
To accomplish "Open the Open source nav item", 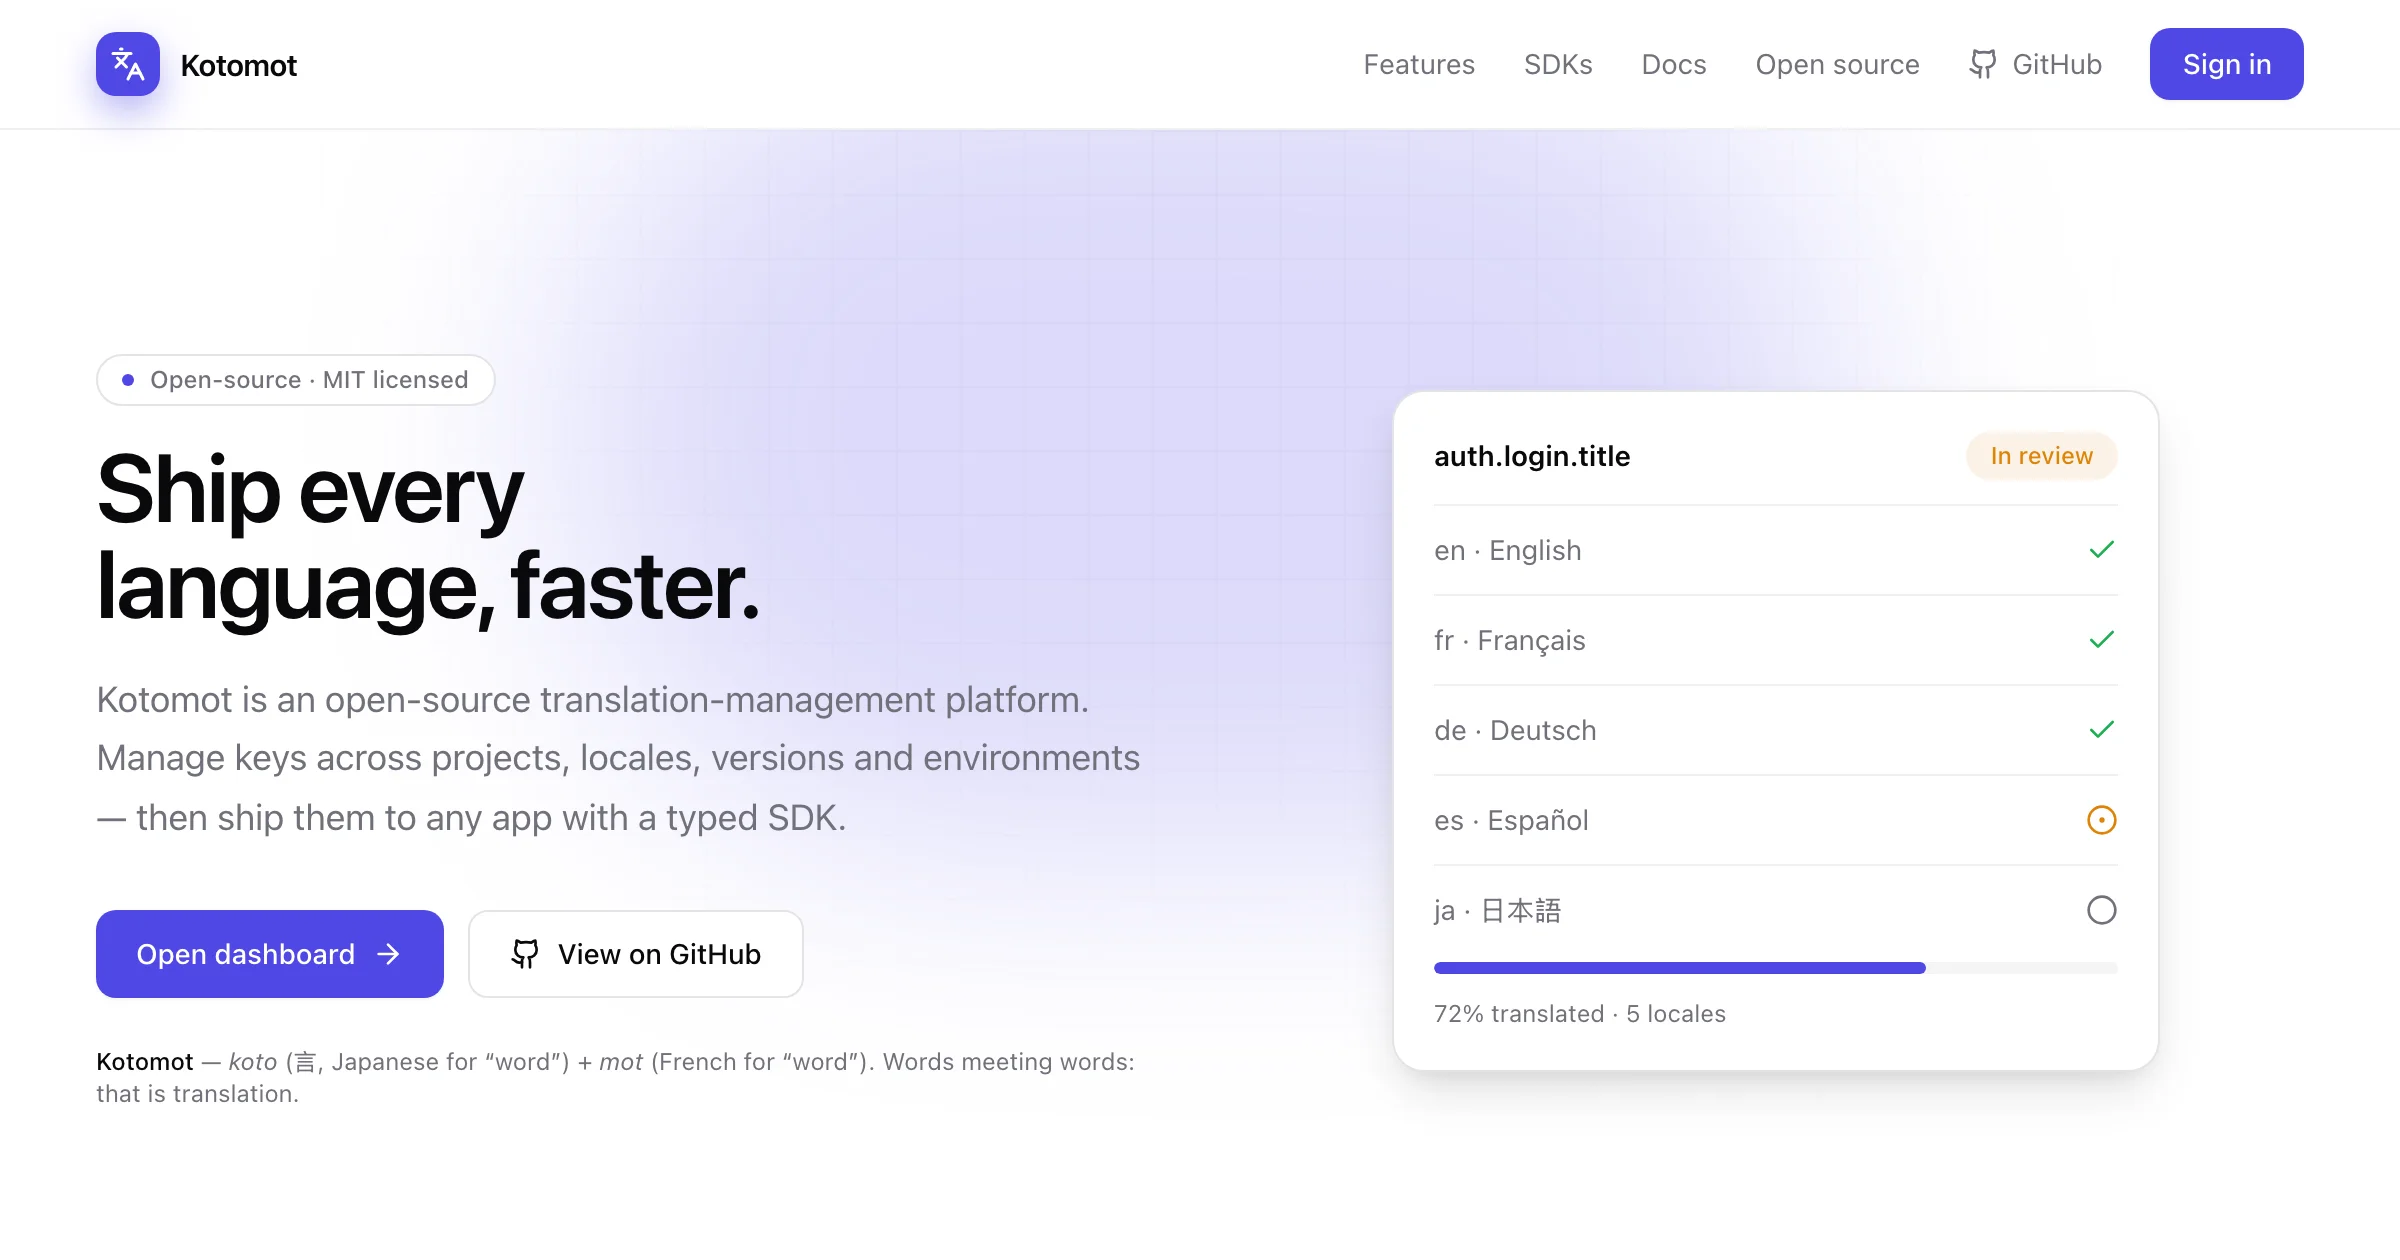I will (x=1837, y=64).
